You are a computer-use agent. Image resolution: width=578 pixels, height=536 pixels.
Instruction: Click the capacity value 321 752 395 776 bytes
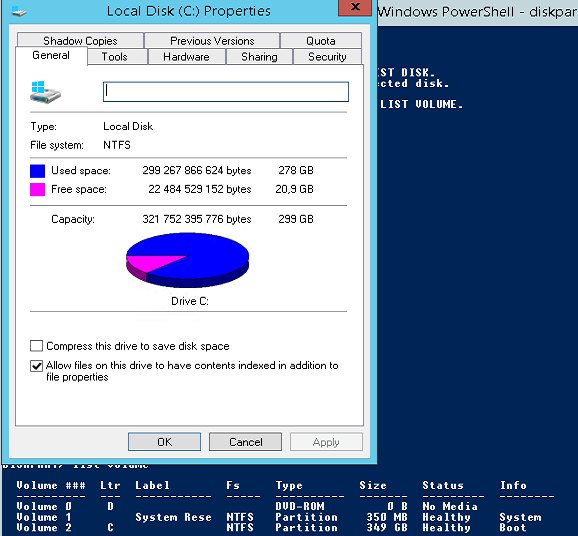pyautogui.click(x=197, y=219)
